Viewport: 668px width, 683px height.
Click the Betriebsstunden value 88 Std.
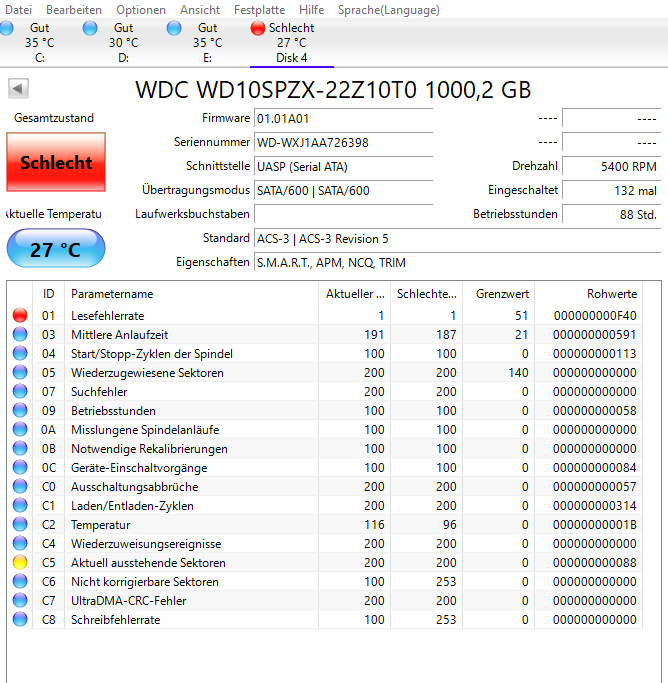612,214
